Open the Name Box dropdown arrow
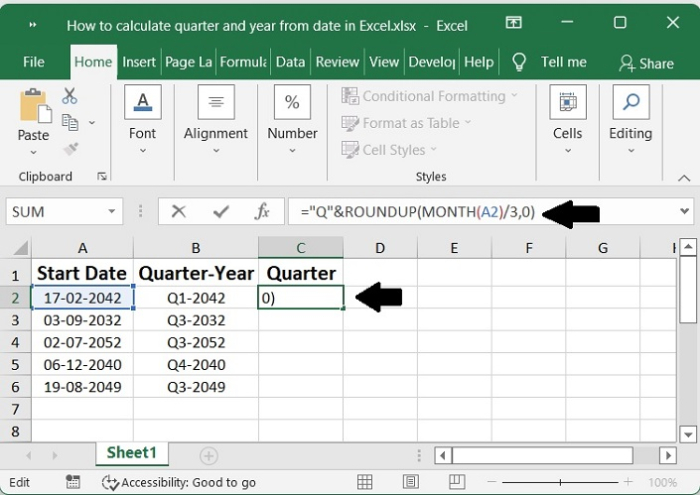 (x=112, y=212)
